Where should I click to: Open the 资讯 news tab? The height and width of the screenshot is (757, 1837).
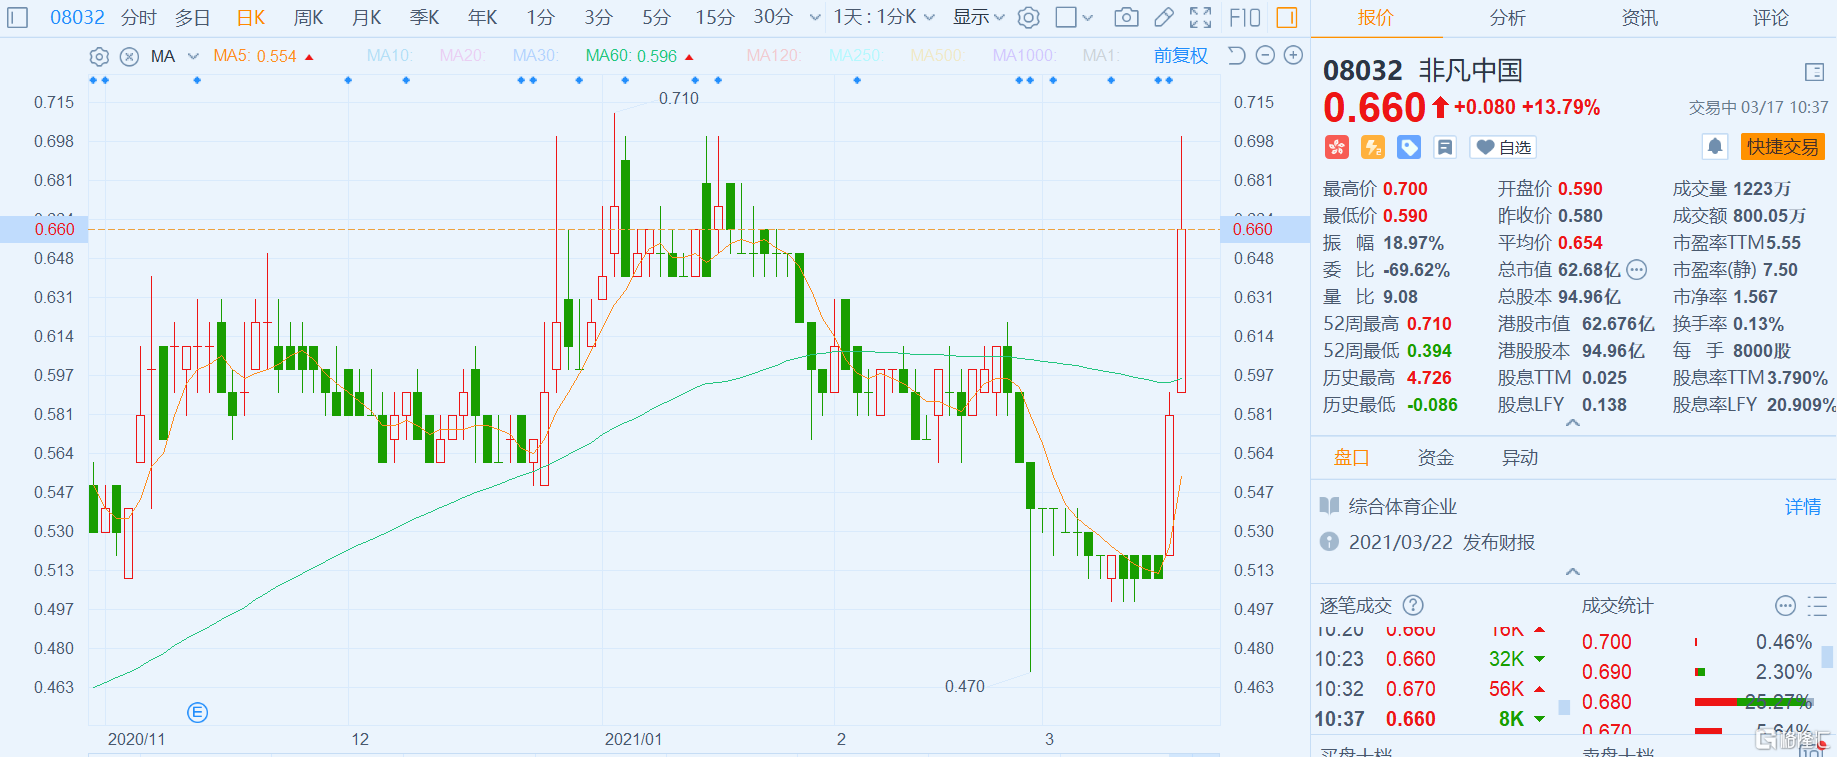[1640, 18]
